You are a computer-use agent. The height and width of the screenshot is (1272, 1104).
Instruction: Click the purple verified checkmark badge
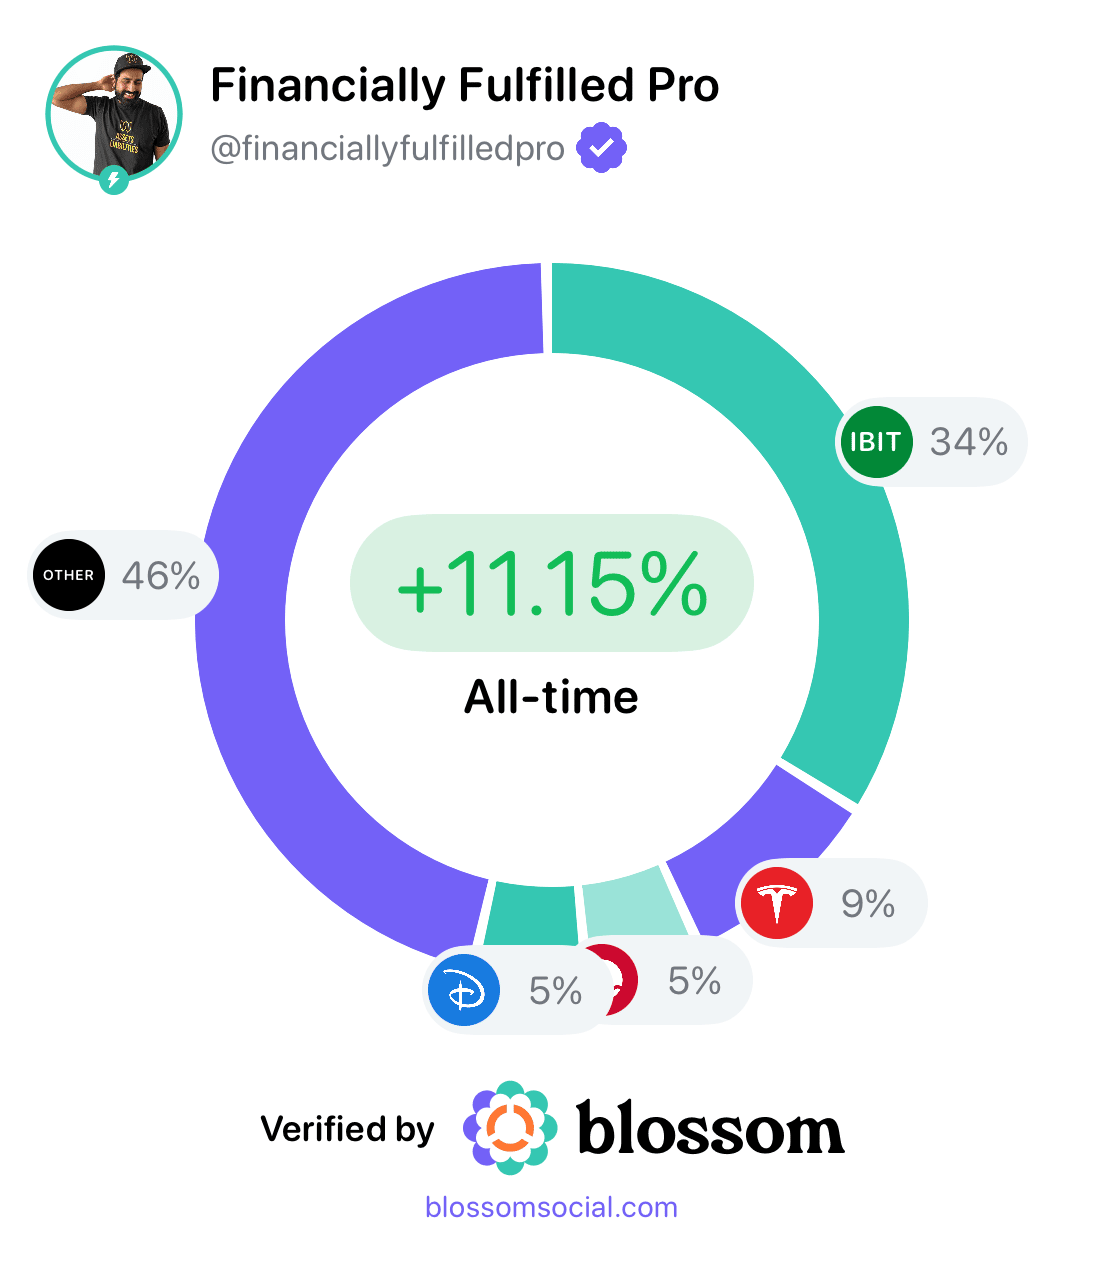tap(601, 148)
